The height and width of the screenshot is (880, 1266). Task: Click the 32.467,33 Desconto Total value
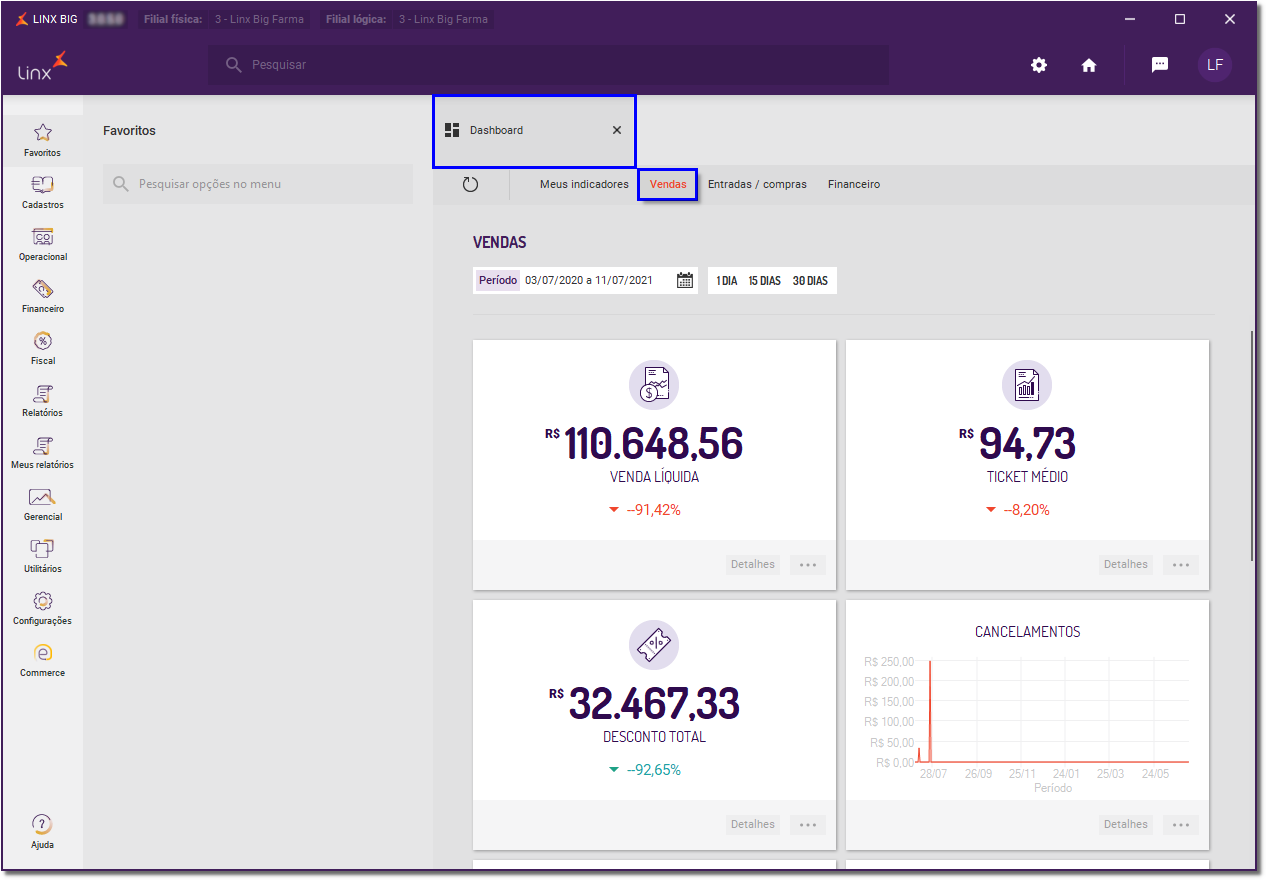pos(654,704)
